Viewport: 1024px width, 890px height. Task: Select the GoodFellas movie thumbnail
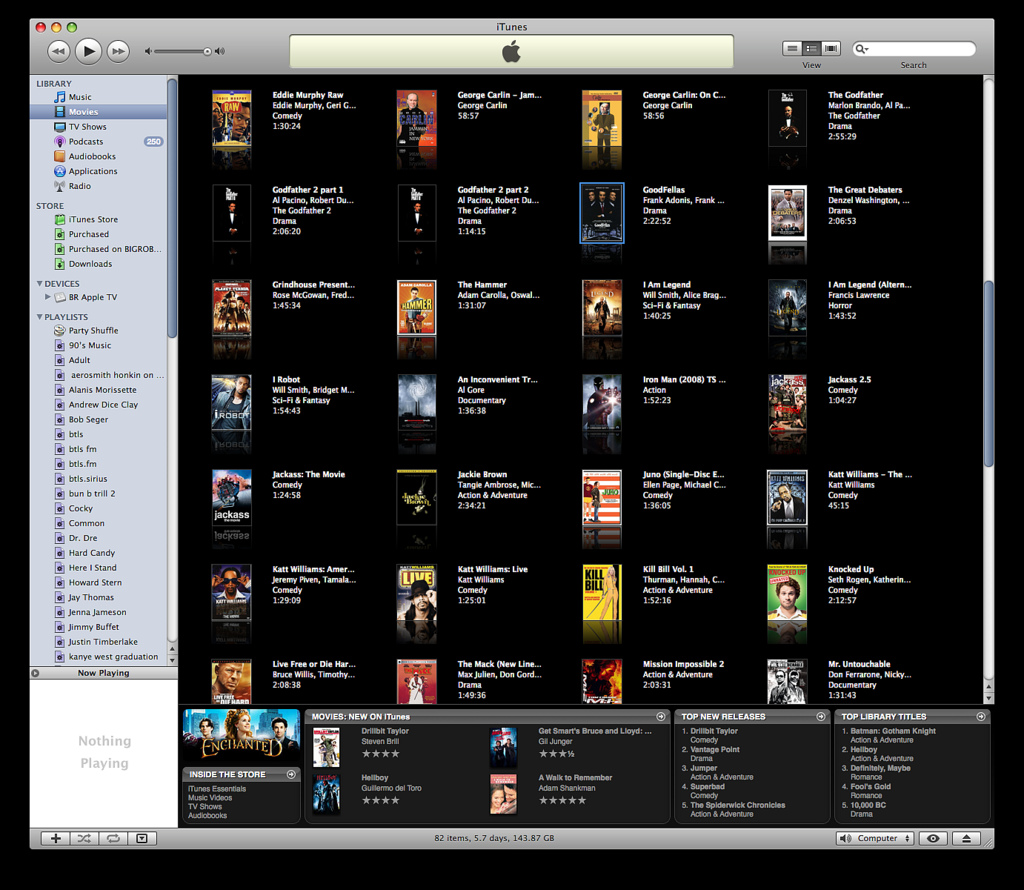tap(602, 213)
